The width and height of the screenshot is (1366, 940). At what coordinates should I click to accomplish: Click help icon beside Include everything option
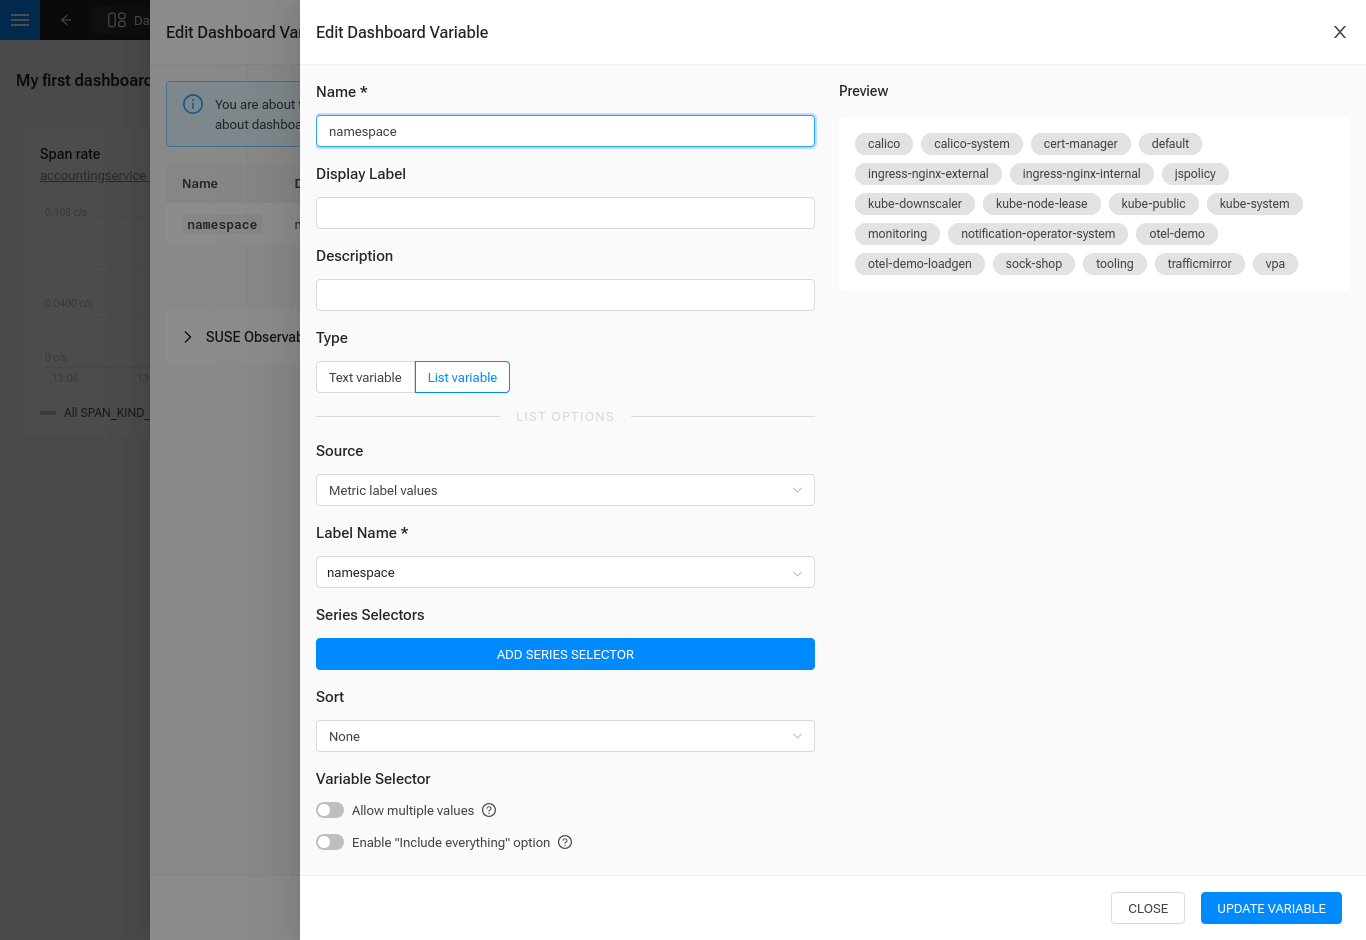(565, 842)
